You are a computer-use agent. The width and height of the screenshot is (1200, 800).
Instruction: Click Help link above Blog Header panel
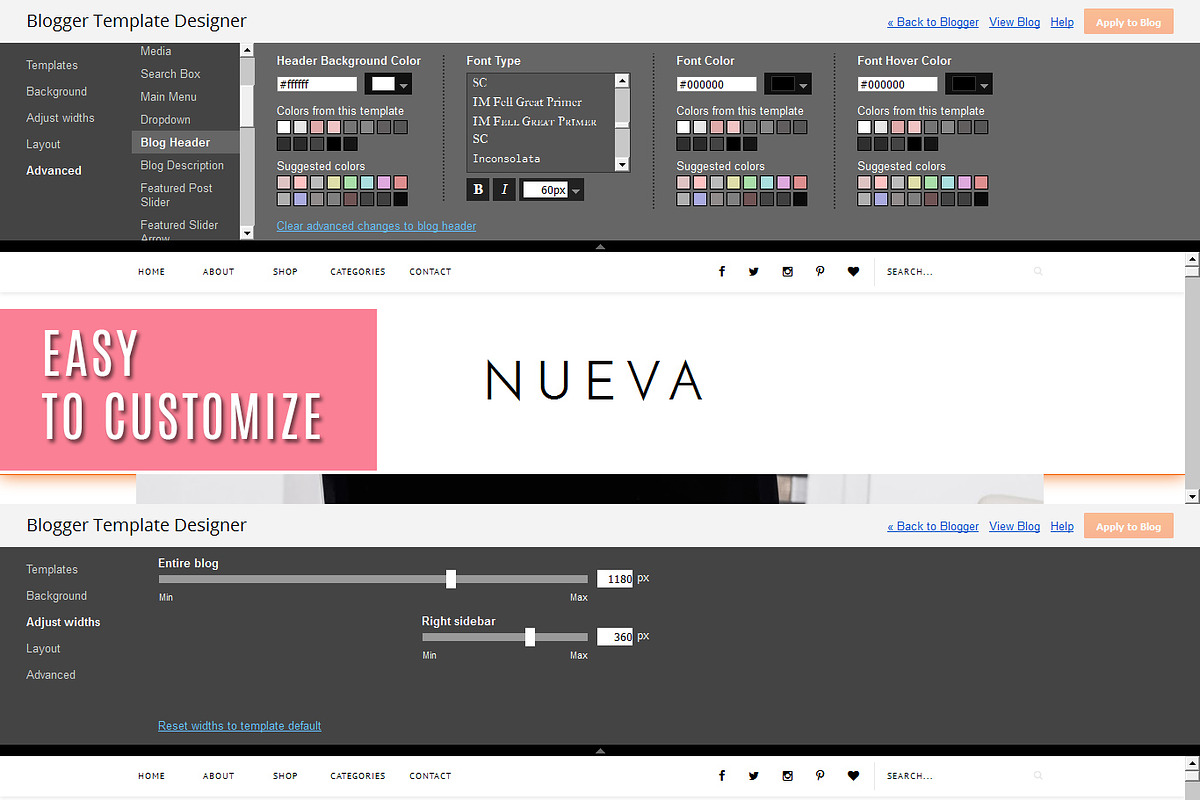coord(1062,22)
